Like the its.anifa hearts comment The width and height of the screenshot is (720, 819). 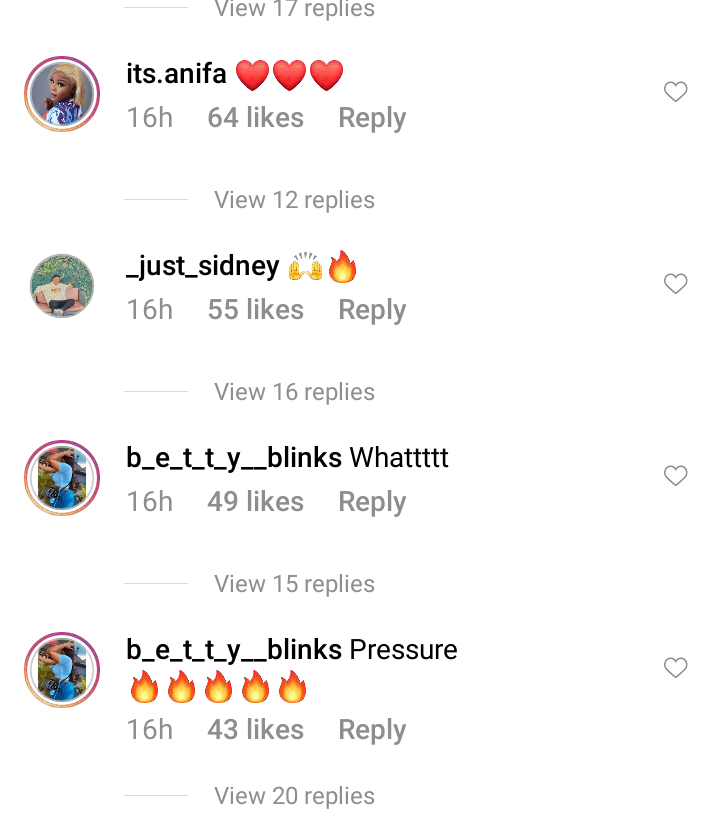pyautogui.click(x=675, y=92)
